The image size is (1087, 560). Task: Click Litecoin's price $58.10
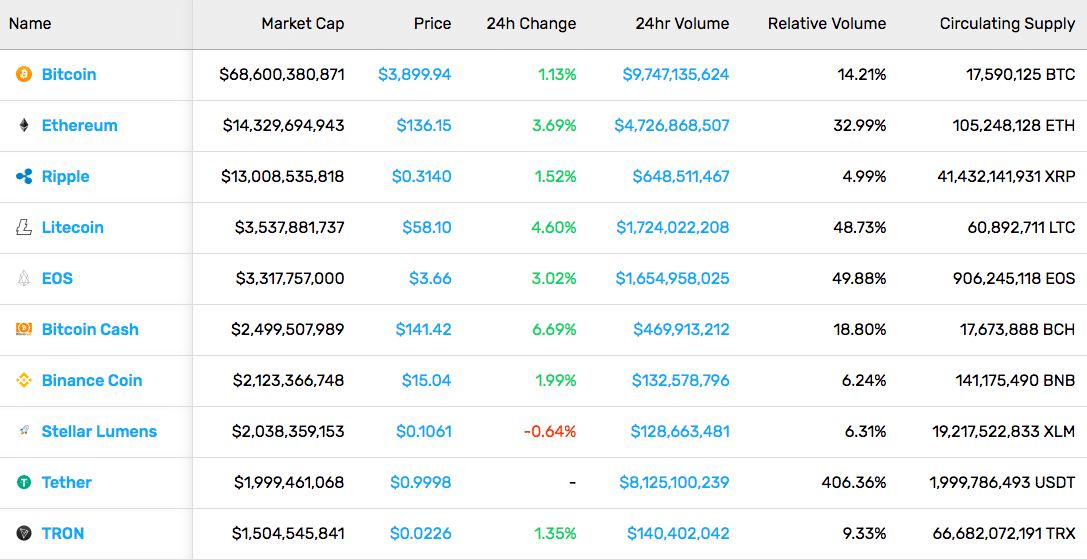tap(427, 227)
